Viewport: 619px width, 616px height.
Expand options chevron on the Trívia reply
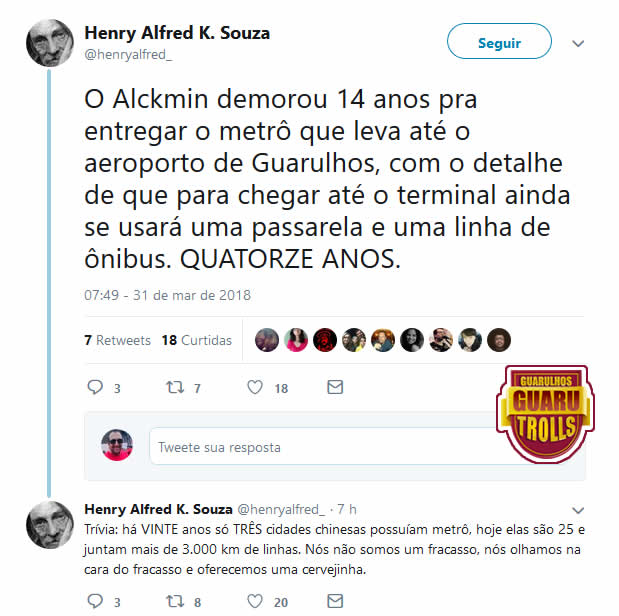pyautogui.click(x=578, y=510)
